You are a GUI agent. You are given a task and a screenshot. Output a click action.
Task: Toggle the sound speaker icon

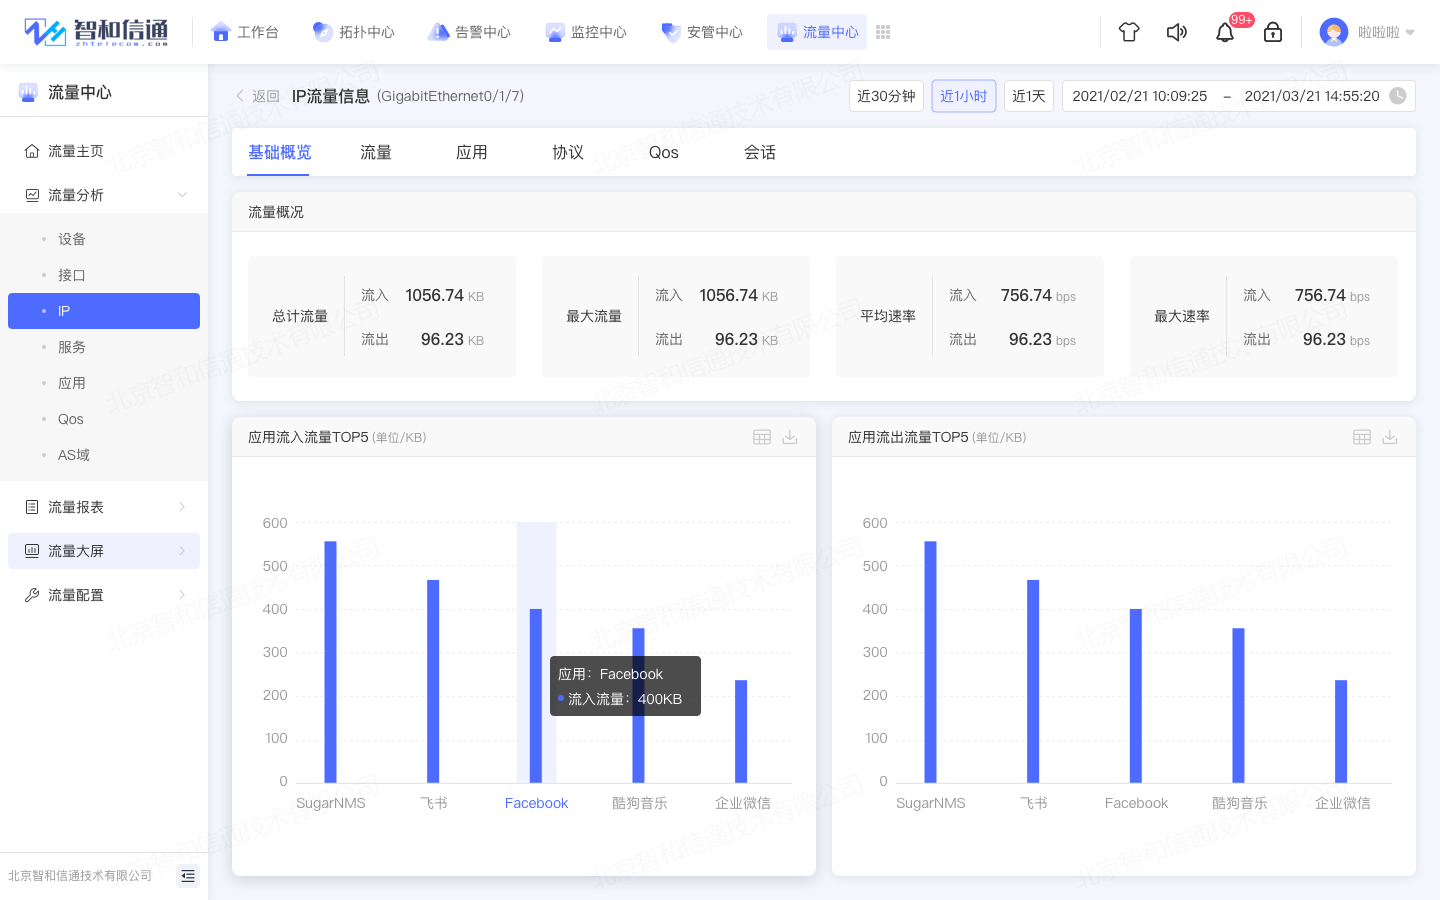(x=1177, y=32)
